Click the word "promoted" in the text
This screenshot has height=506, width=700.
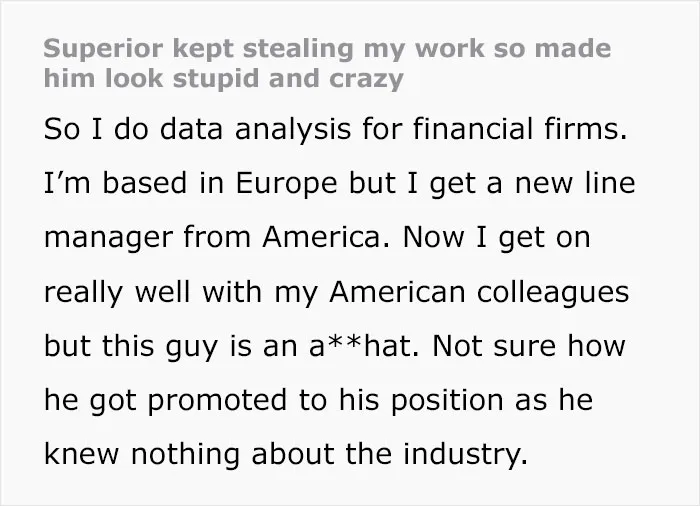(x=217, y=401)
